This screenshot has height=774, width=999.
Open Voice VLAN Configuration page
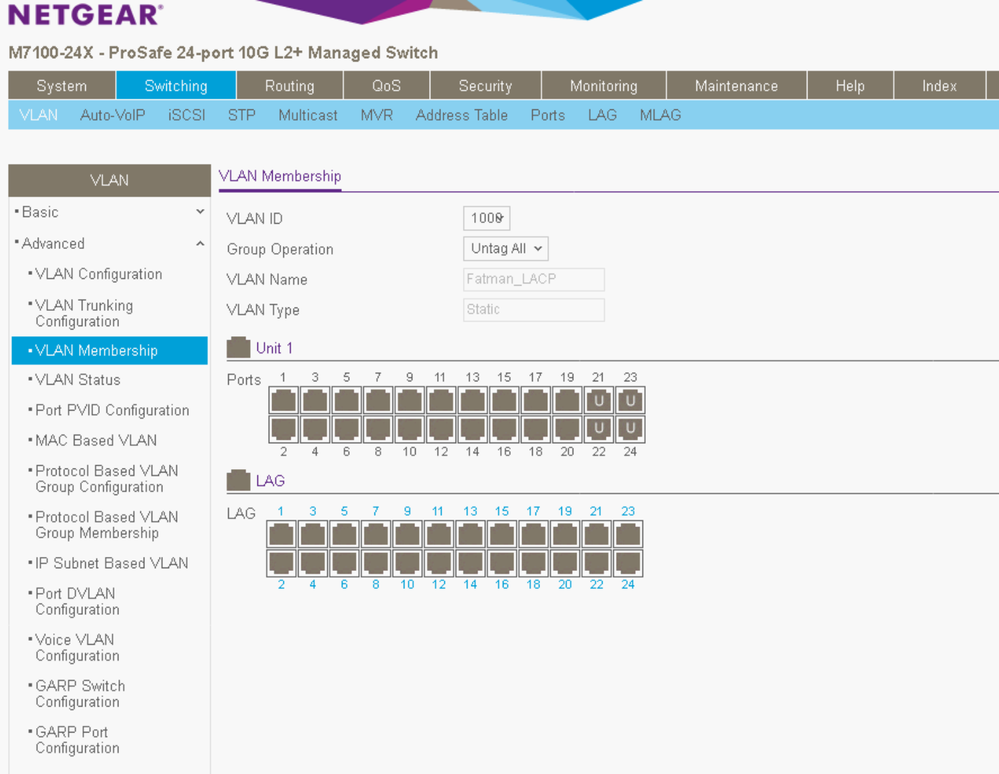pyautogui.click(x=77, y=647)
